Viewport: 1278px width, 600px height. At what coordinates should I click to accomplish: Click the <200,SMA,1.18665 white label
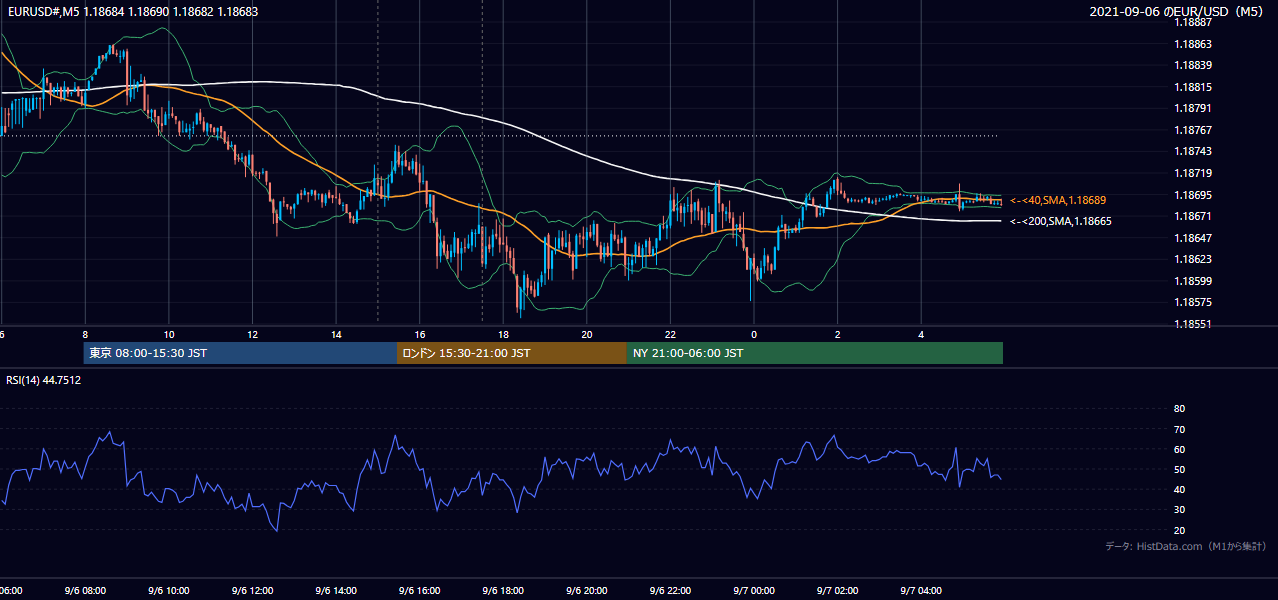tap(1060, 221)
